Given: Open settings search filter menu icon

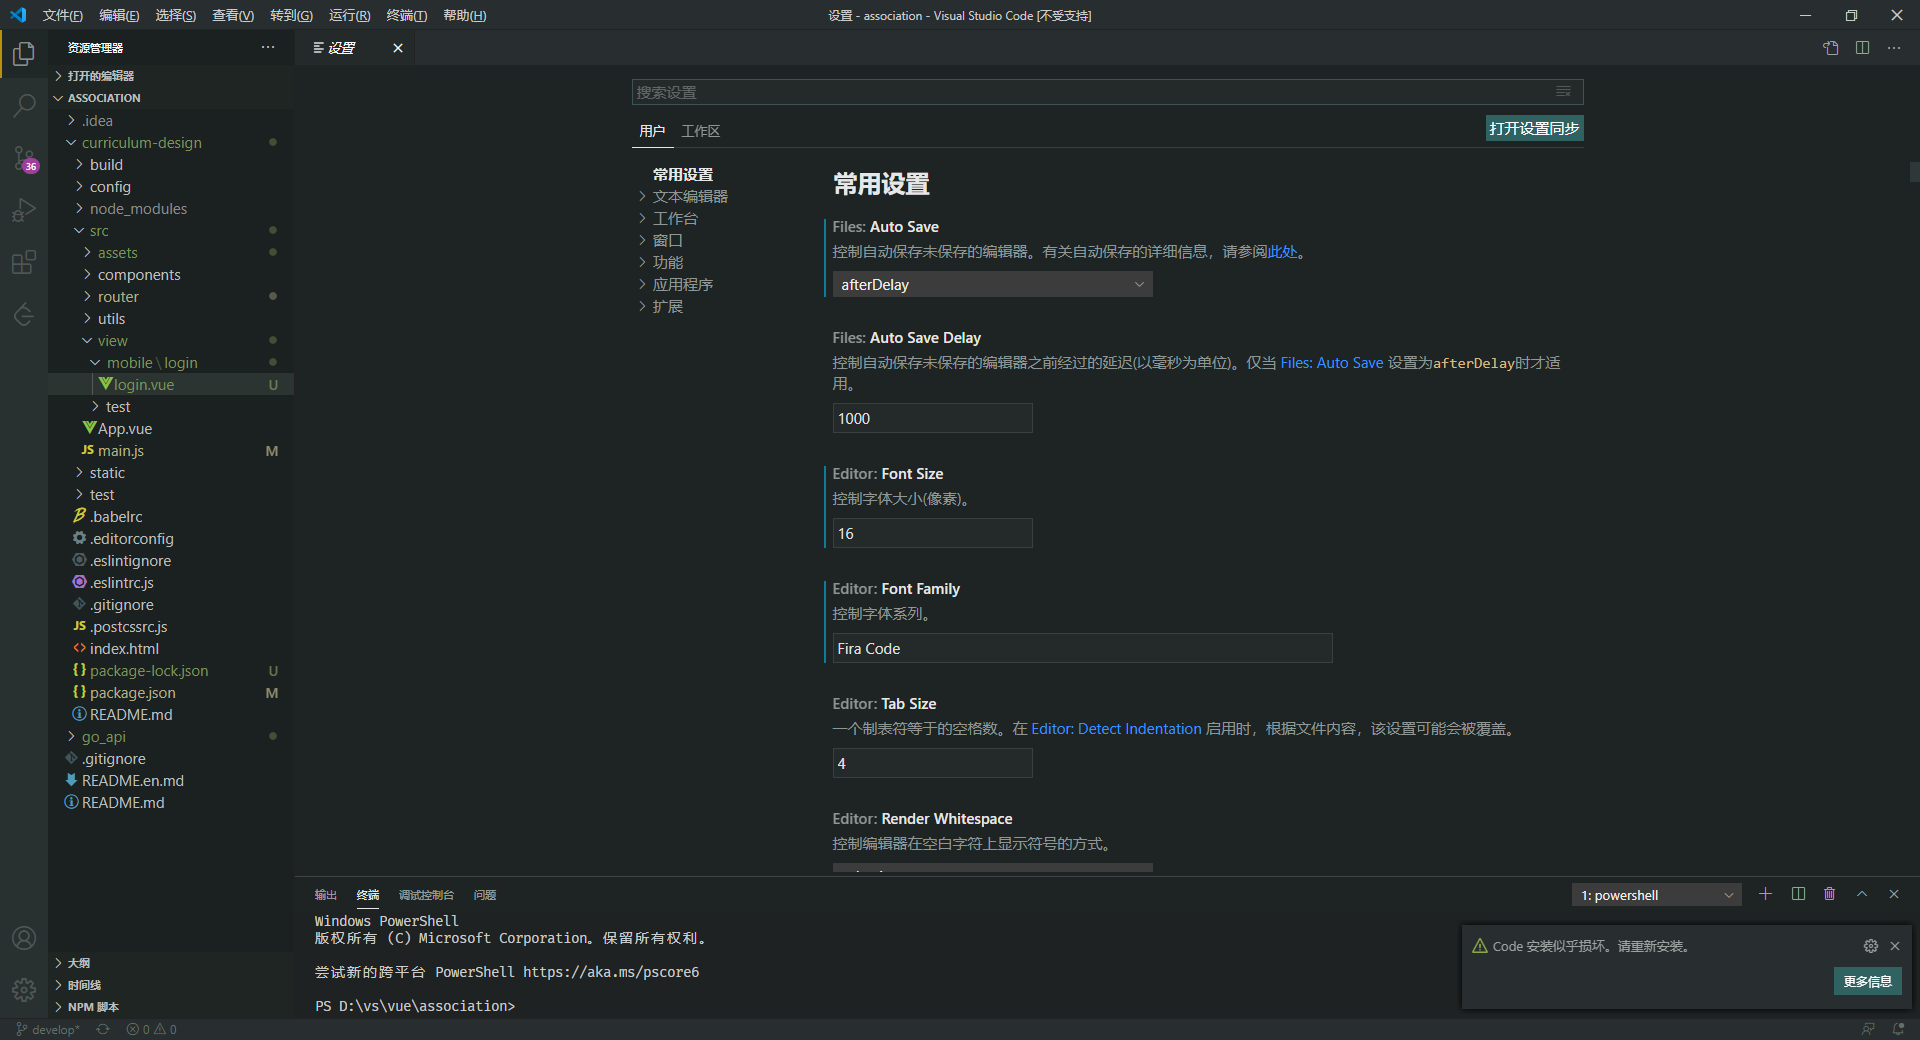Looking at the screenshot, I should click(x=1563, y=92).
